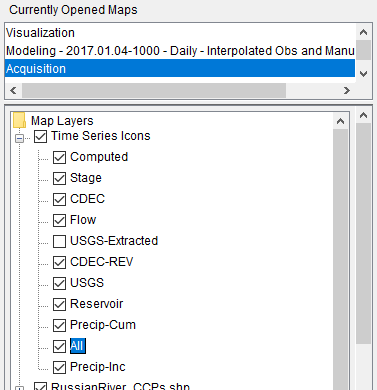Image resolution: width=377 pixels, height=390 pixels.
Task: Select the USGS-Extracted tree label
Action: tap(114, 241)
